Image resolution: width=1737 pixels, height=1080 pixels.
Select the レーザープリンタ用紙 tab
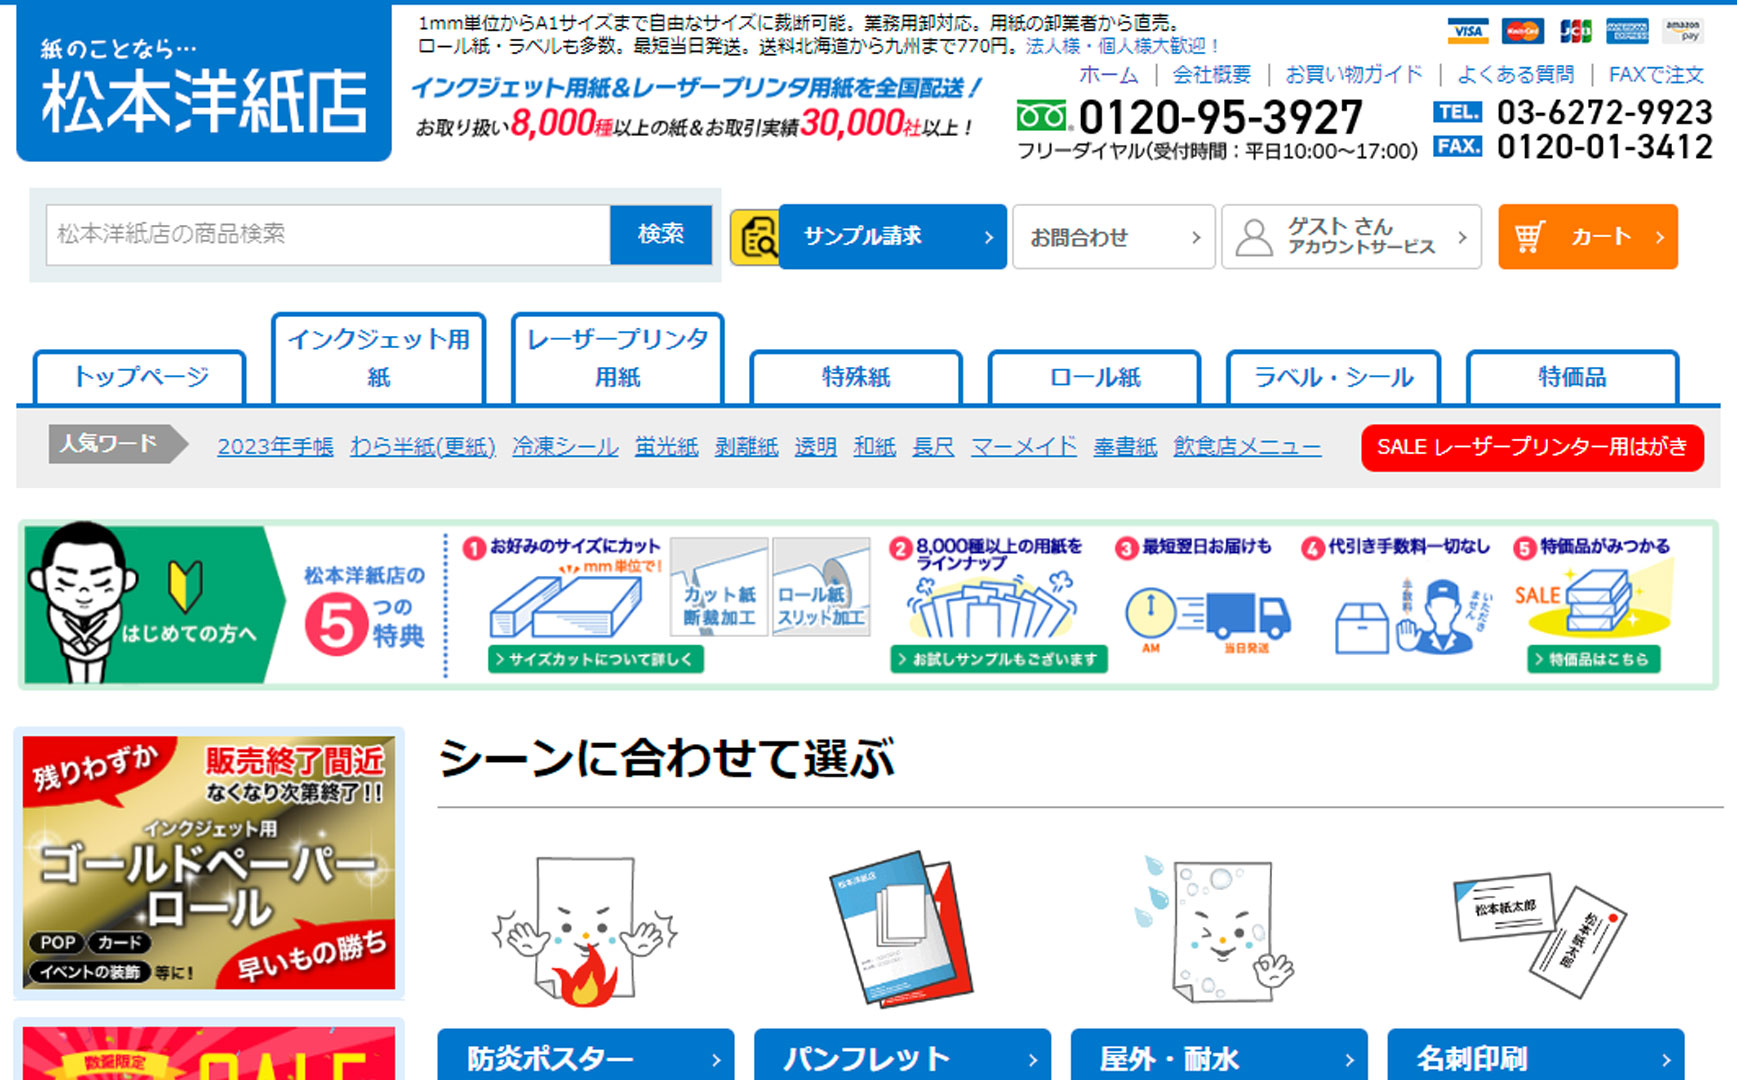[618, 358]
